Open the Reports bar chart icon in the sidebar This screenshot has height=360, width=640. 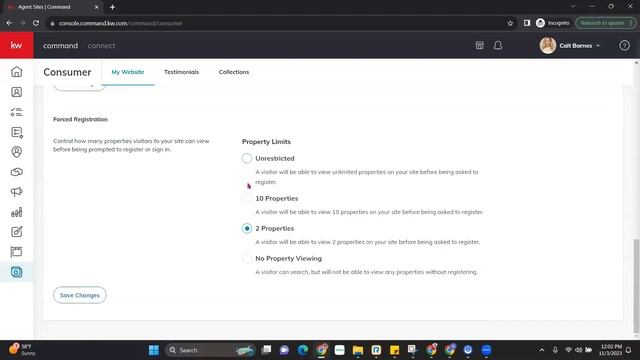pos(16,212)
